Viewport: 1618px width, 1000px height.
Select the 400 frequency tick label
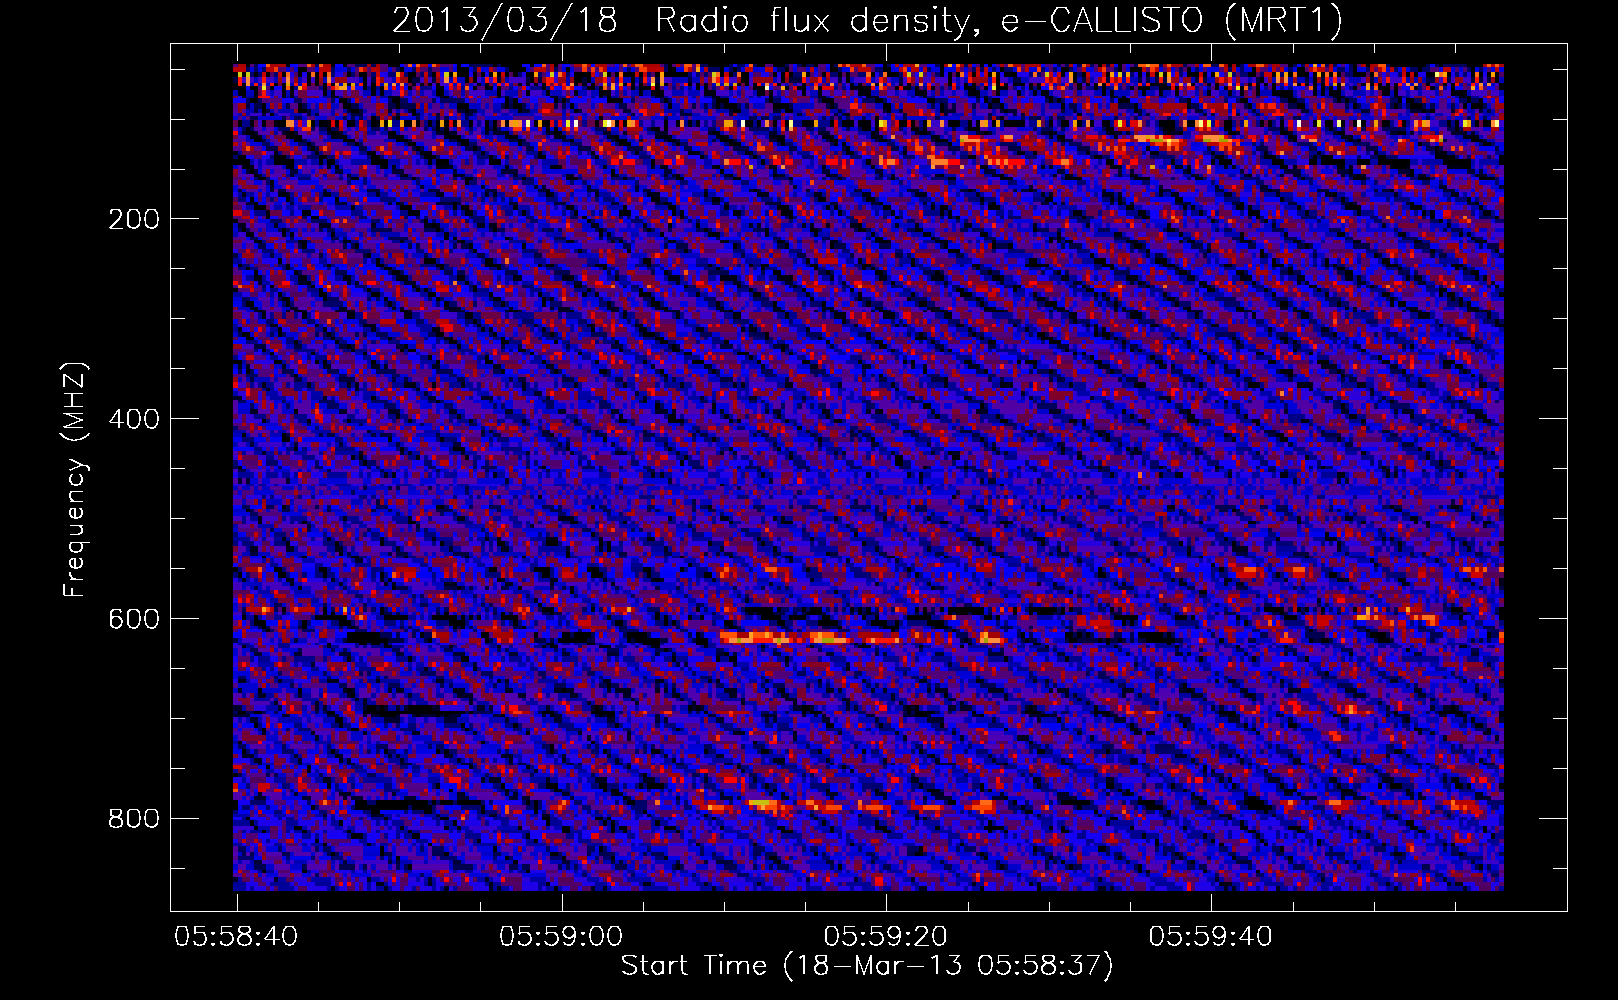tap(134, 419)
